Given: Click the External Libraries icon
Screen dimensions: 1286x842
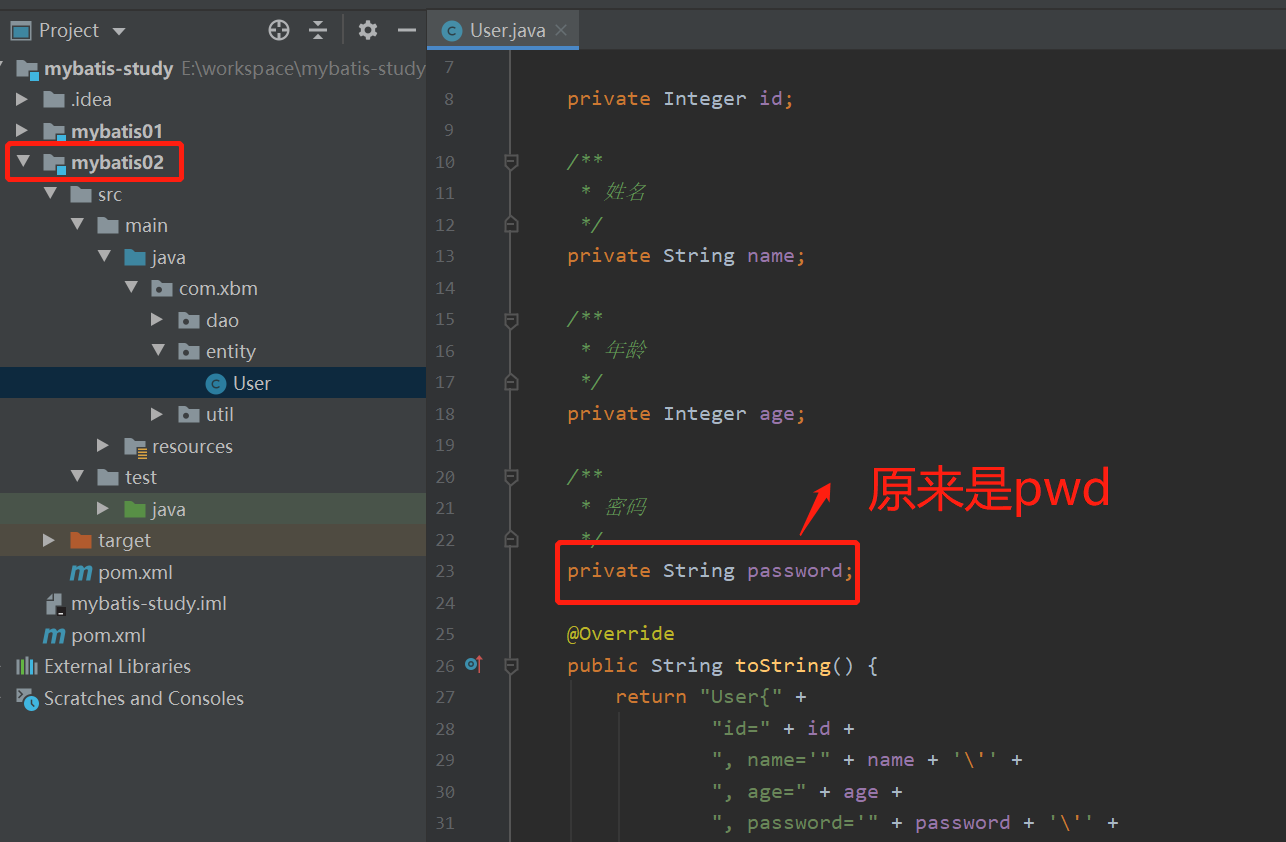Looking at the screenshot, I should (27, 666).
